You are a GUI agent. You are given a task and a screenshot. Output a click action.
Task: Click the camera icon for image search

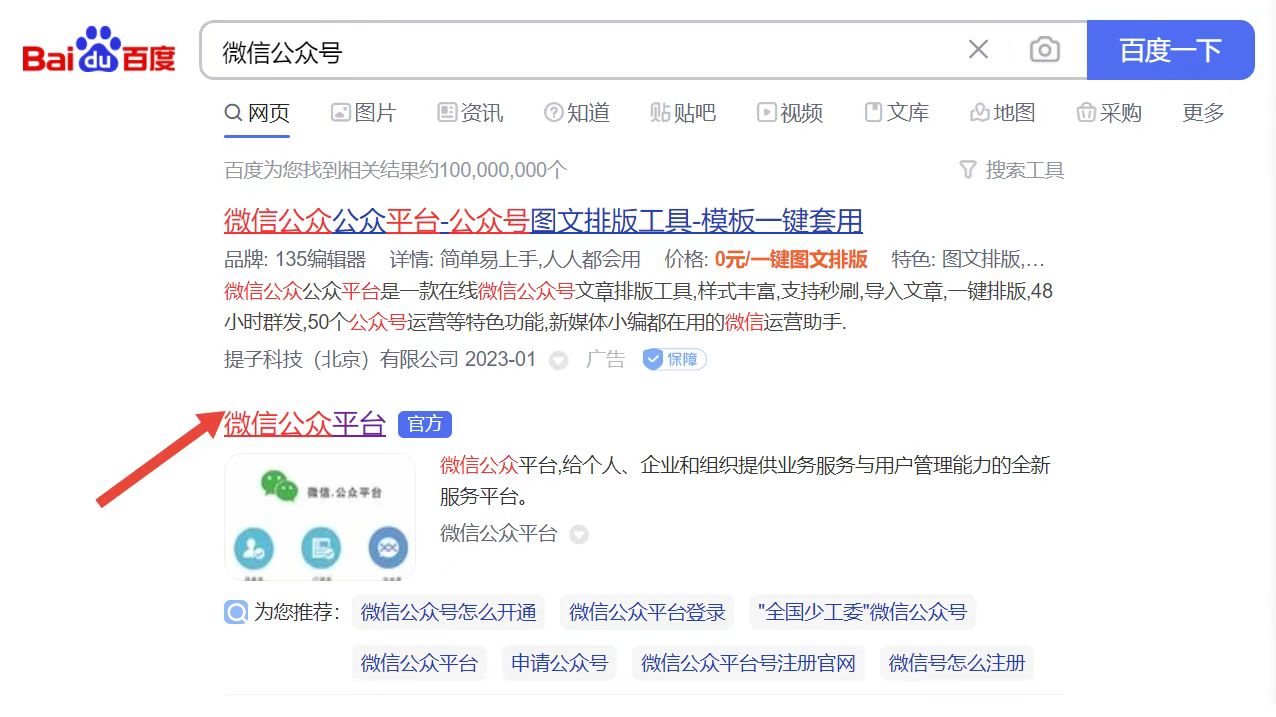coord(1045,49)
